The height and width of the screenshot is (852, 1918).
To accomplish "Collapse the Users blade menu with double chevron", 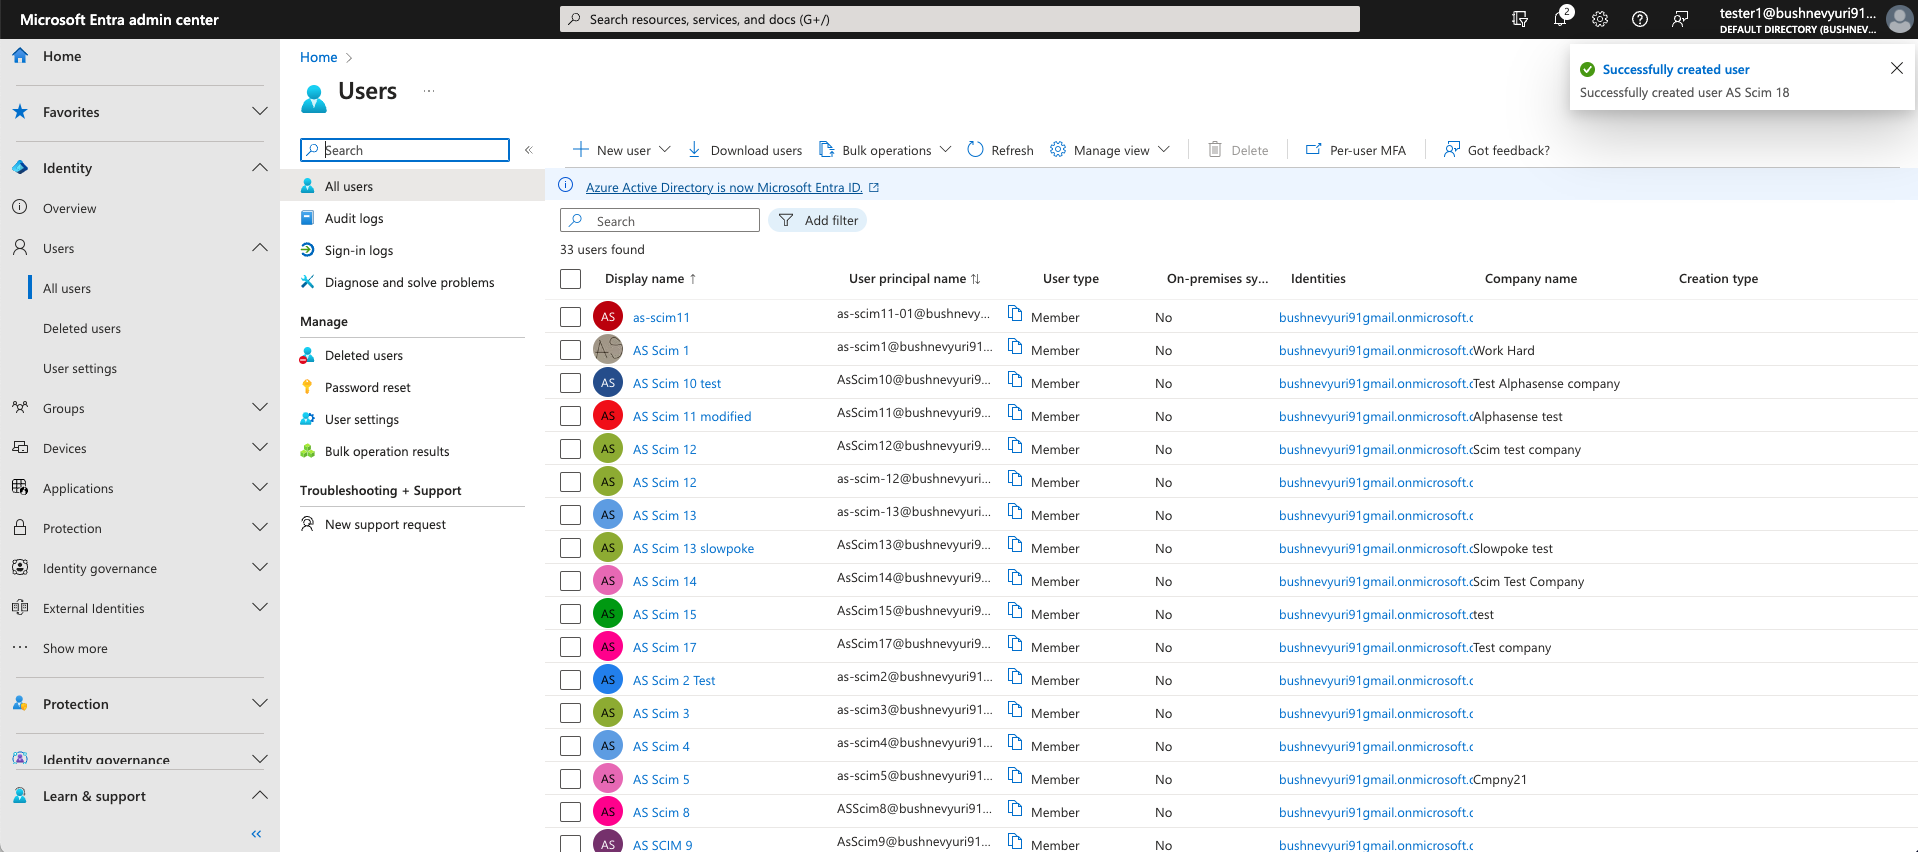I will [x=529, y=150].
